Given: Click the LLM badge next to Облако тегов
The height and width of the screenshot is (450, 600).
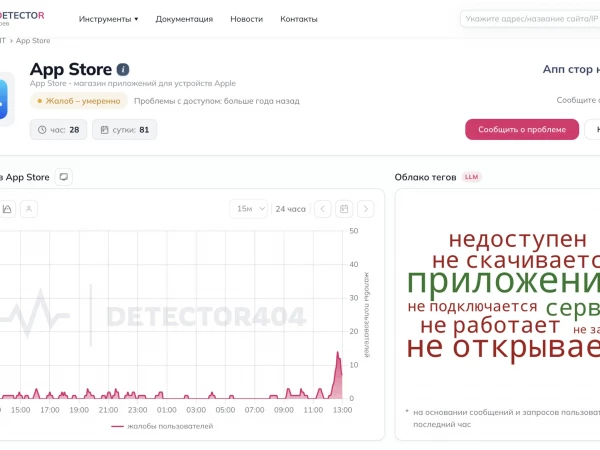Looking at the screenshot, I should pos(471,177).
